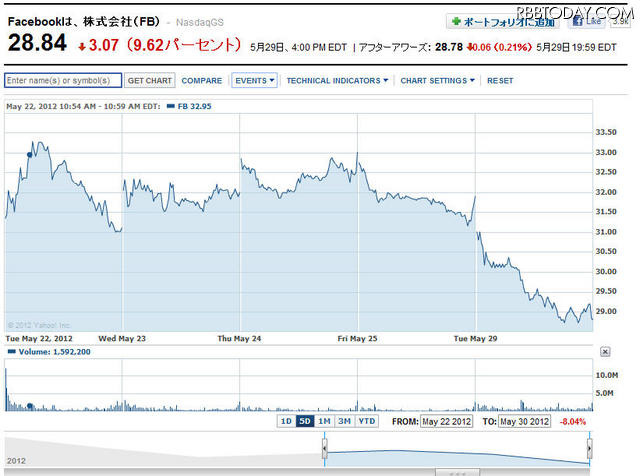
Task: Click the data point marker on the price chart
Action: click(x=29, y=154)
